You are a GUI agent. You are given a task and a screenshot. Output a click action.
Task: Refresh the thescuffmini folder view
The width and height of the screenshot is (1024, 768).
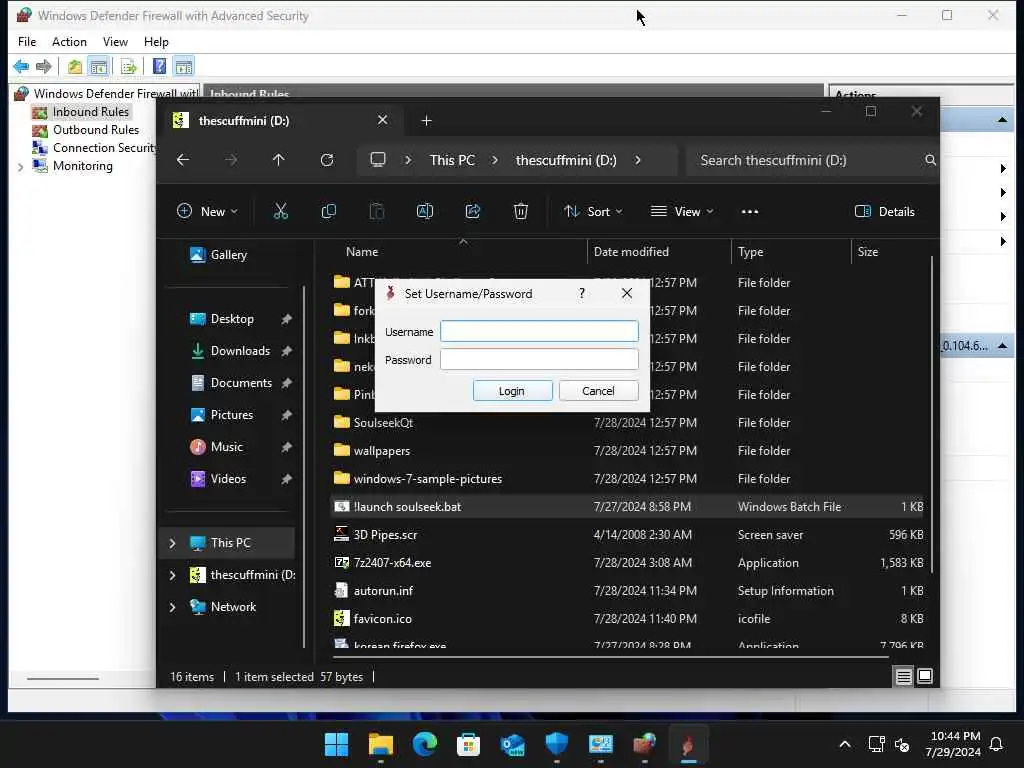pyautogui.click(x=327, y=160)
